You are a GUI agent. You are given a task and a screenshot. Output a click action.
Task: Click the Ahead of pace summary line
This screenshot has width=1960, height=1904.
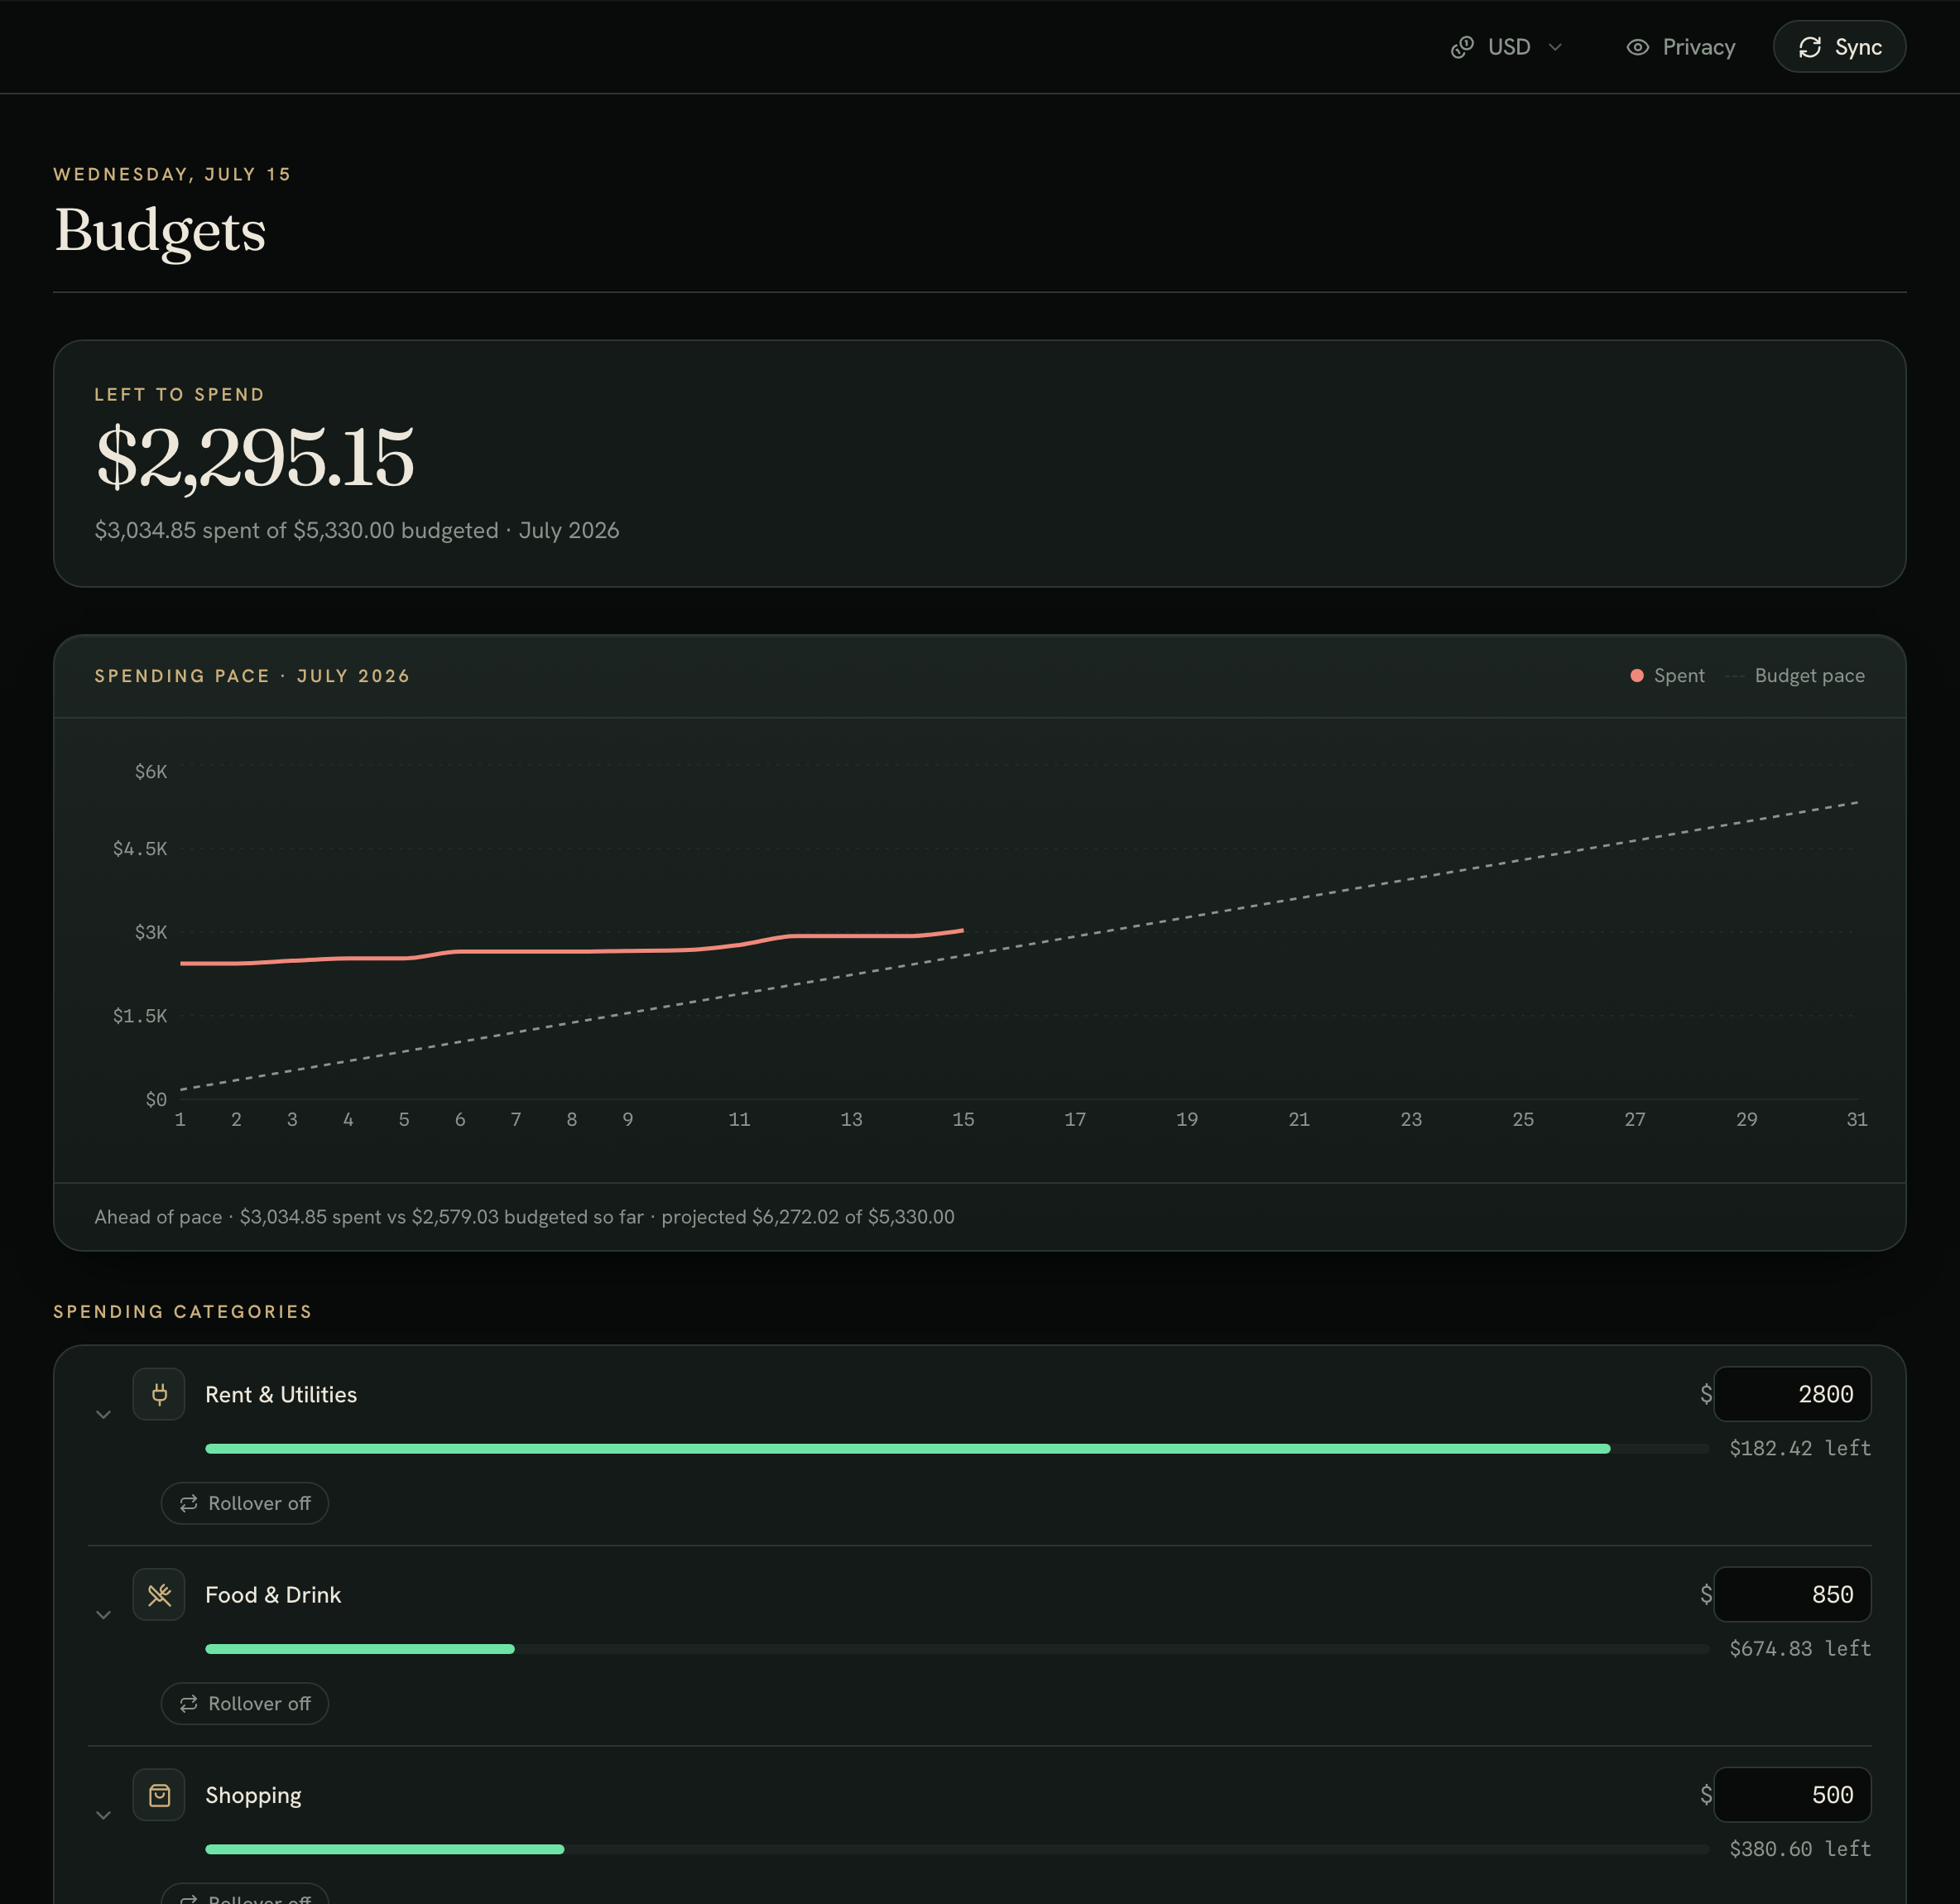[x=524, y=1217]
